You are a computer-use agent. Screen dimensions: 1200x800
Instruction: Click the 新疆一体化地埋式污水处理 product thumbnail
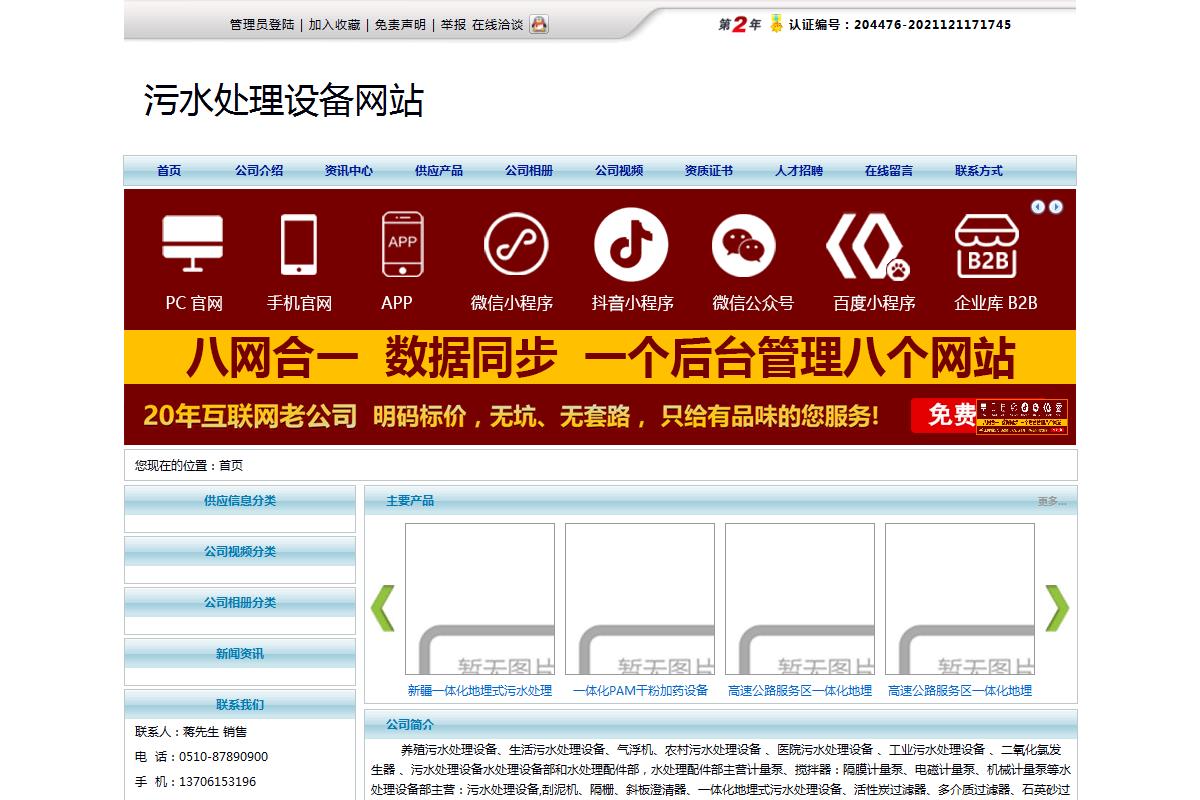(480, 599)
